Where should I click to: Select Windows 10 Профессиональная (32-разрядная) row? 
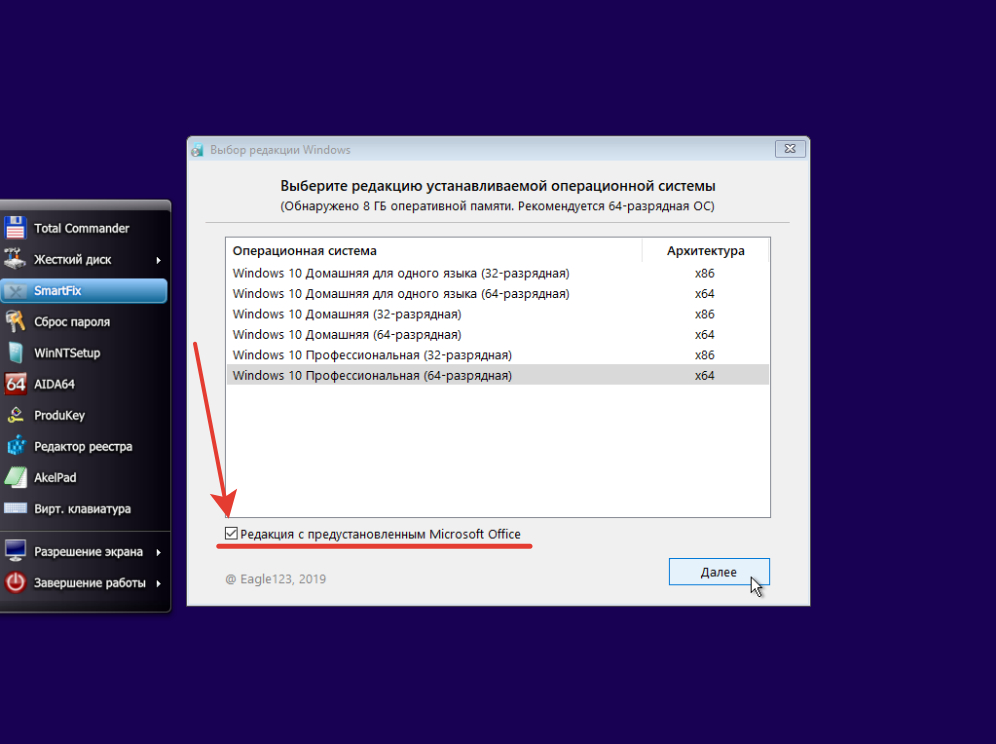pyautogui.click(x=497, y=355)
